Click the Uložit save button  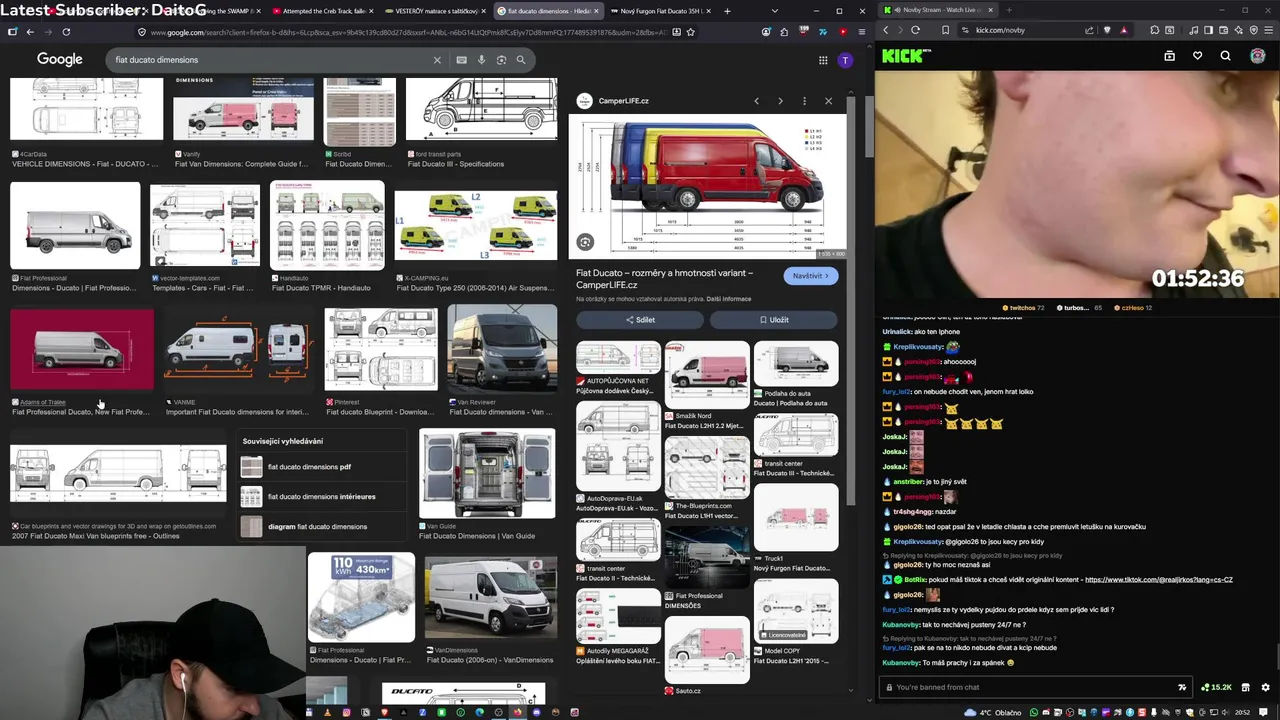tap(774, 320)
